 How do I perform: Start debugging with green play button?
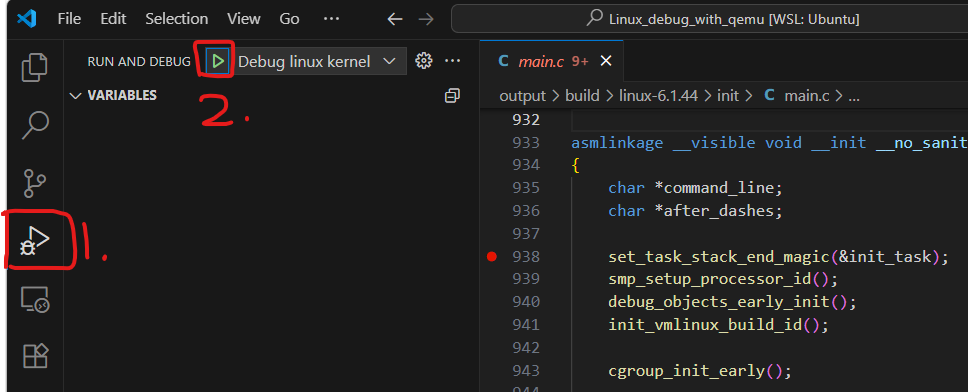[217, 61]
